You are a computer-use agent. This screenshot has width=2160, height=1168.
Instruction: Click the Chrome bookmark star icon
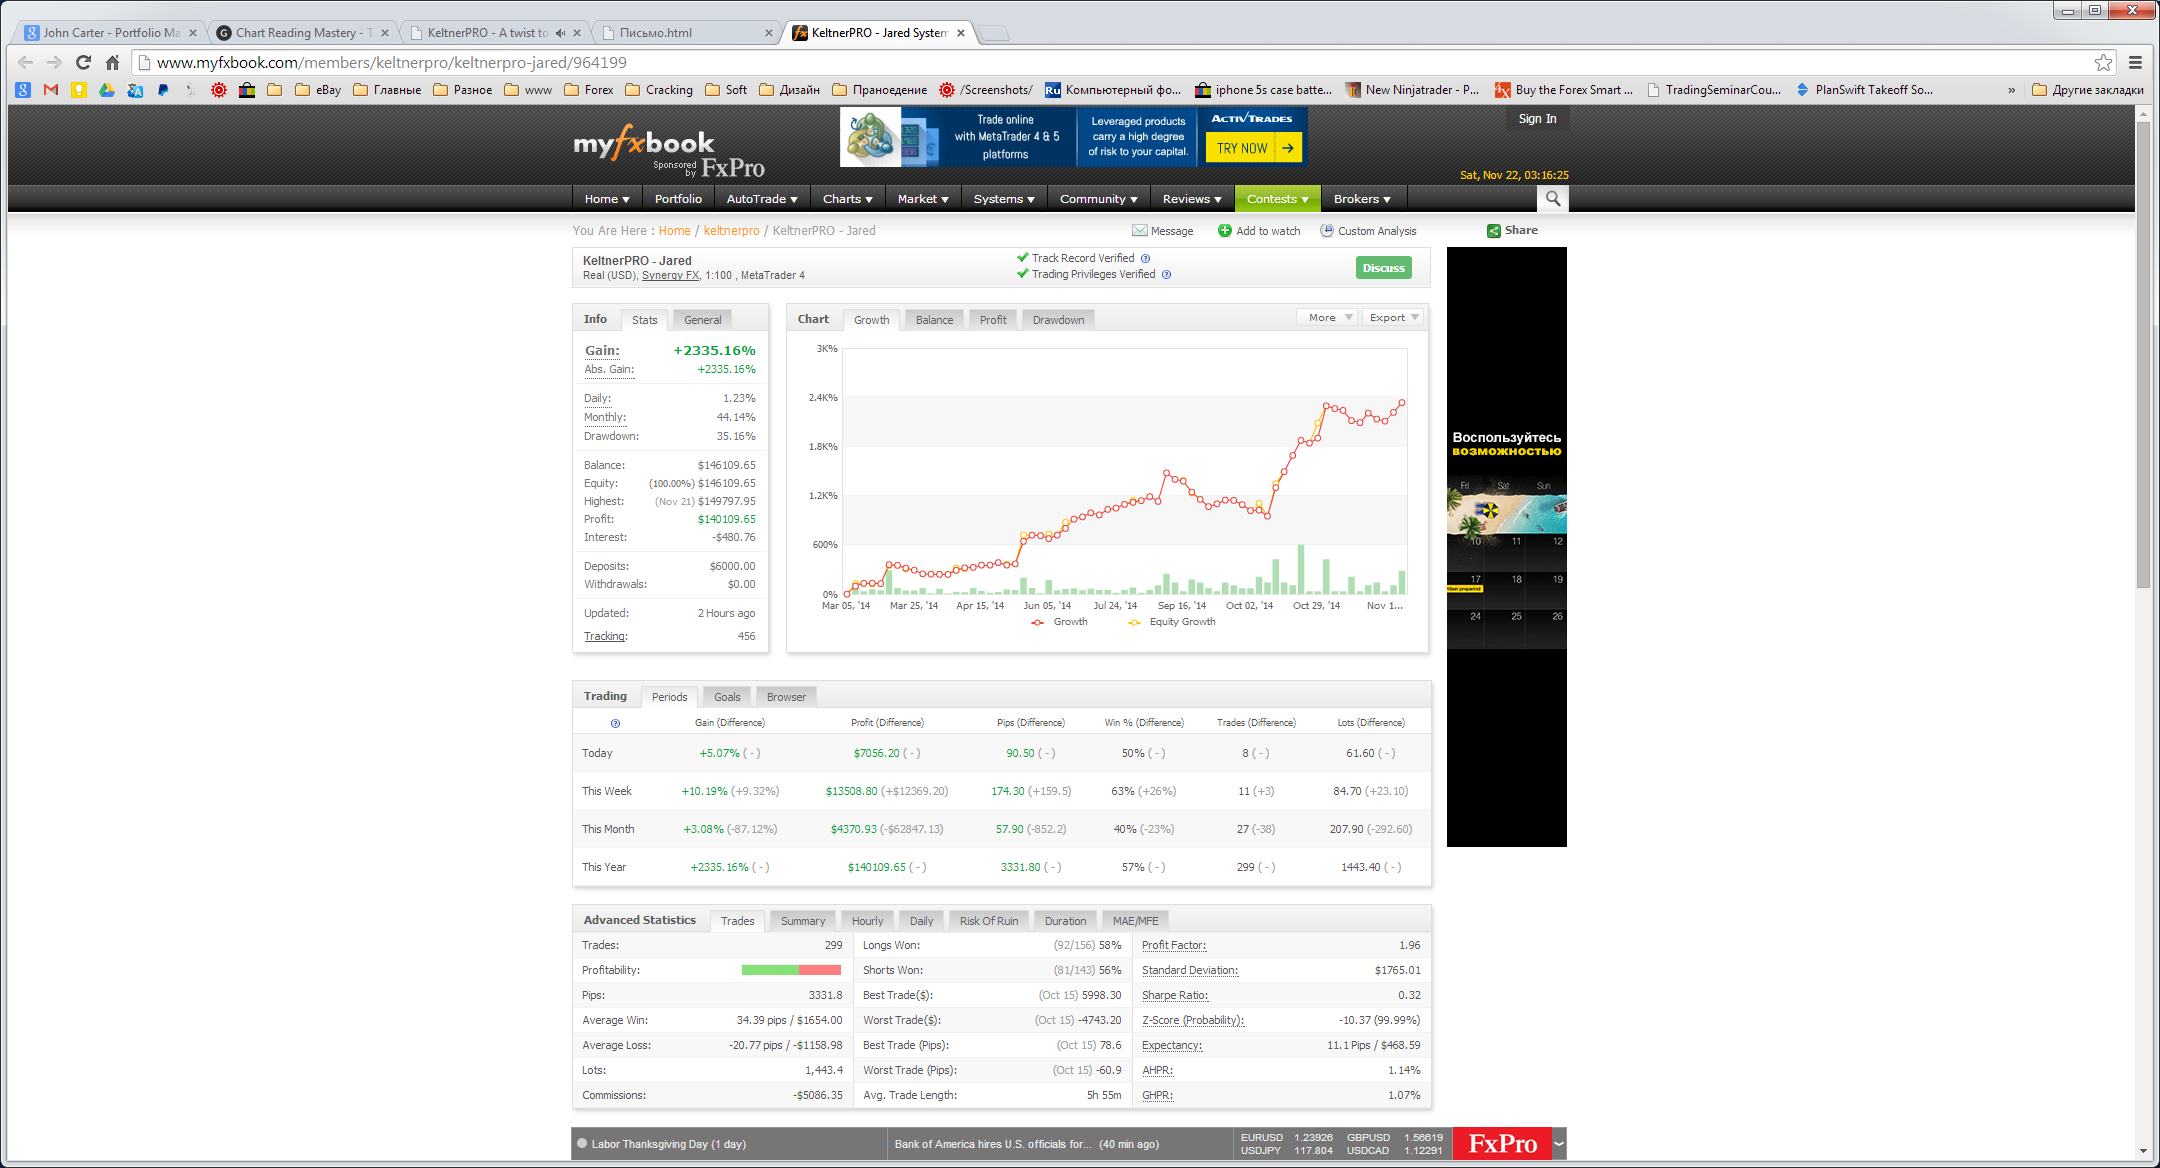[2103, 62]
